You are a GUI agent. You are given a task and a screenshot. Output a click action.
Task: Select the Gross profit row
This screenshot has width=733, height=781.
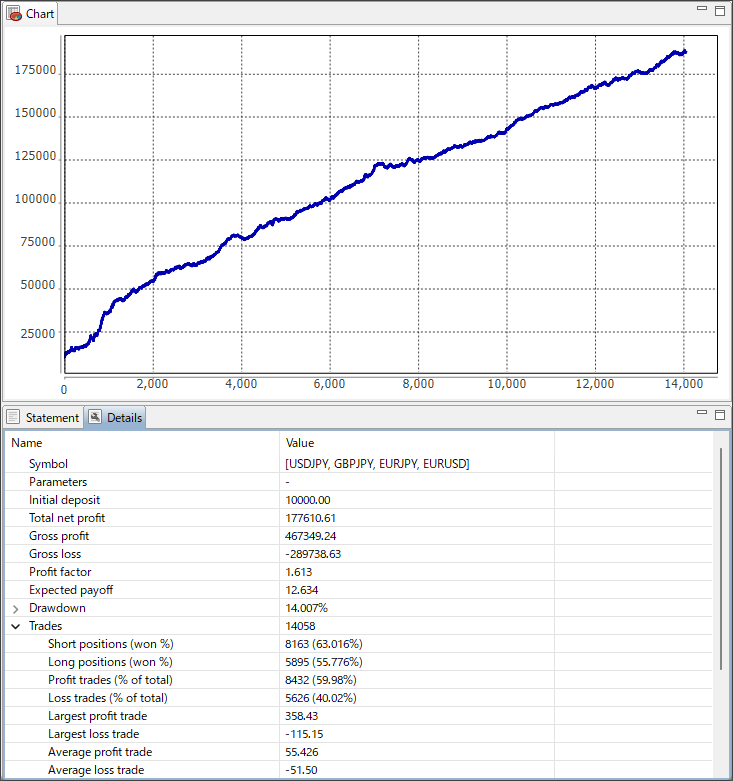359,536
